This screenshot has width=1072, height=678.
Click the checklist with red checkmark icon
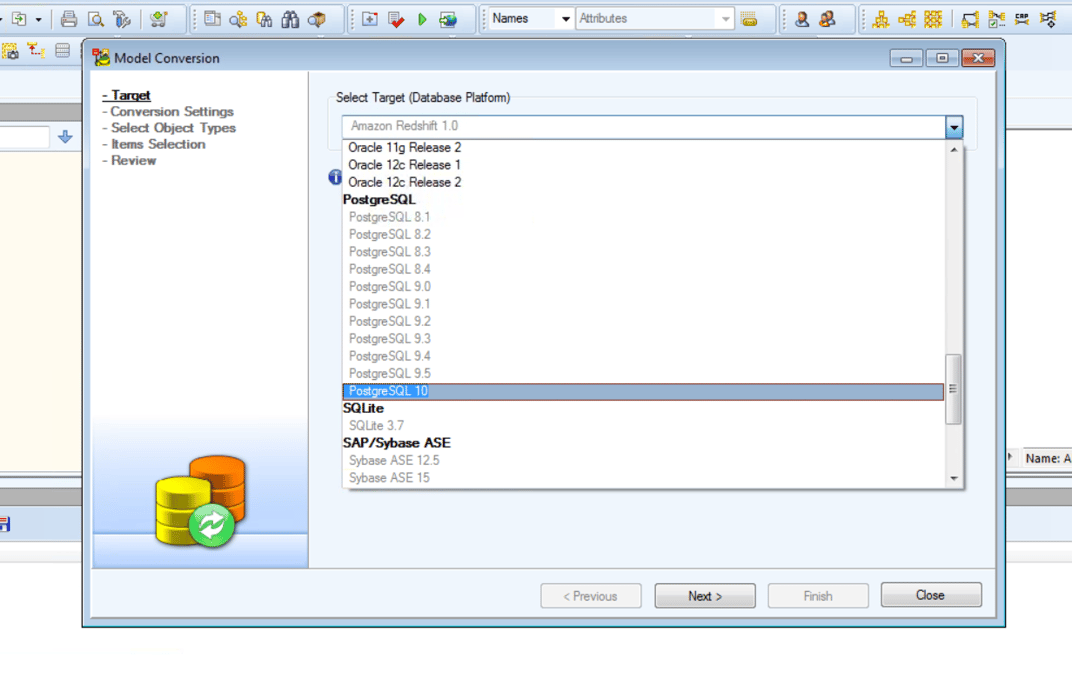[396, 19]
